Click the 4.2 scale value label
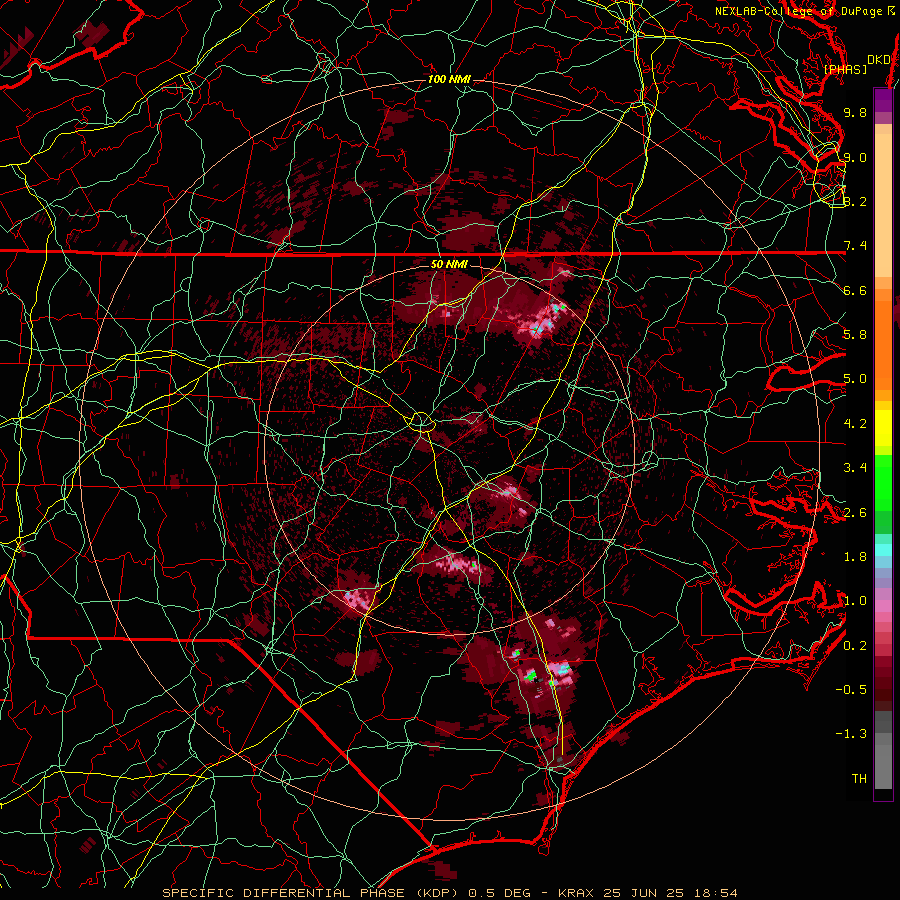This screenshot has width=900, height=900. point(855,424)
